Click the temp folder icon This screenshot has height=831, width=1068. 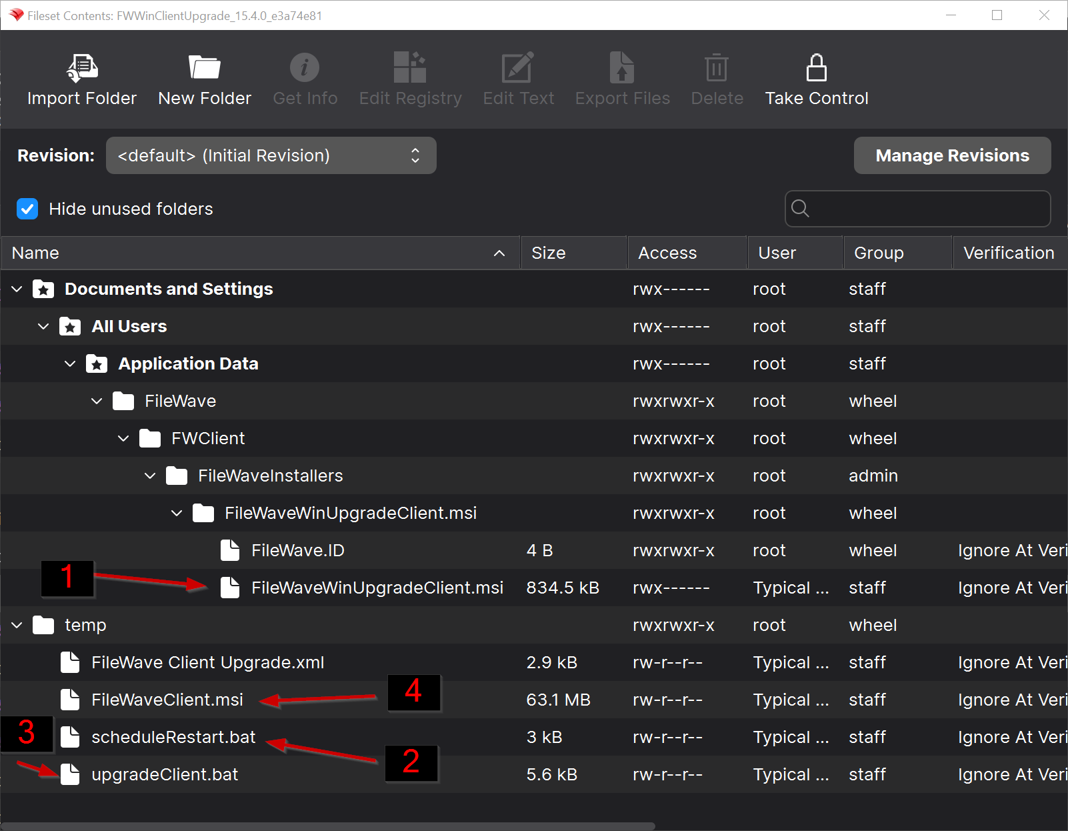point(44,625)
